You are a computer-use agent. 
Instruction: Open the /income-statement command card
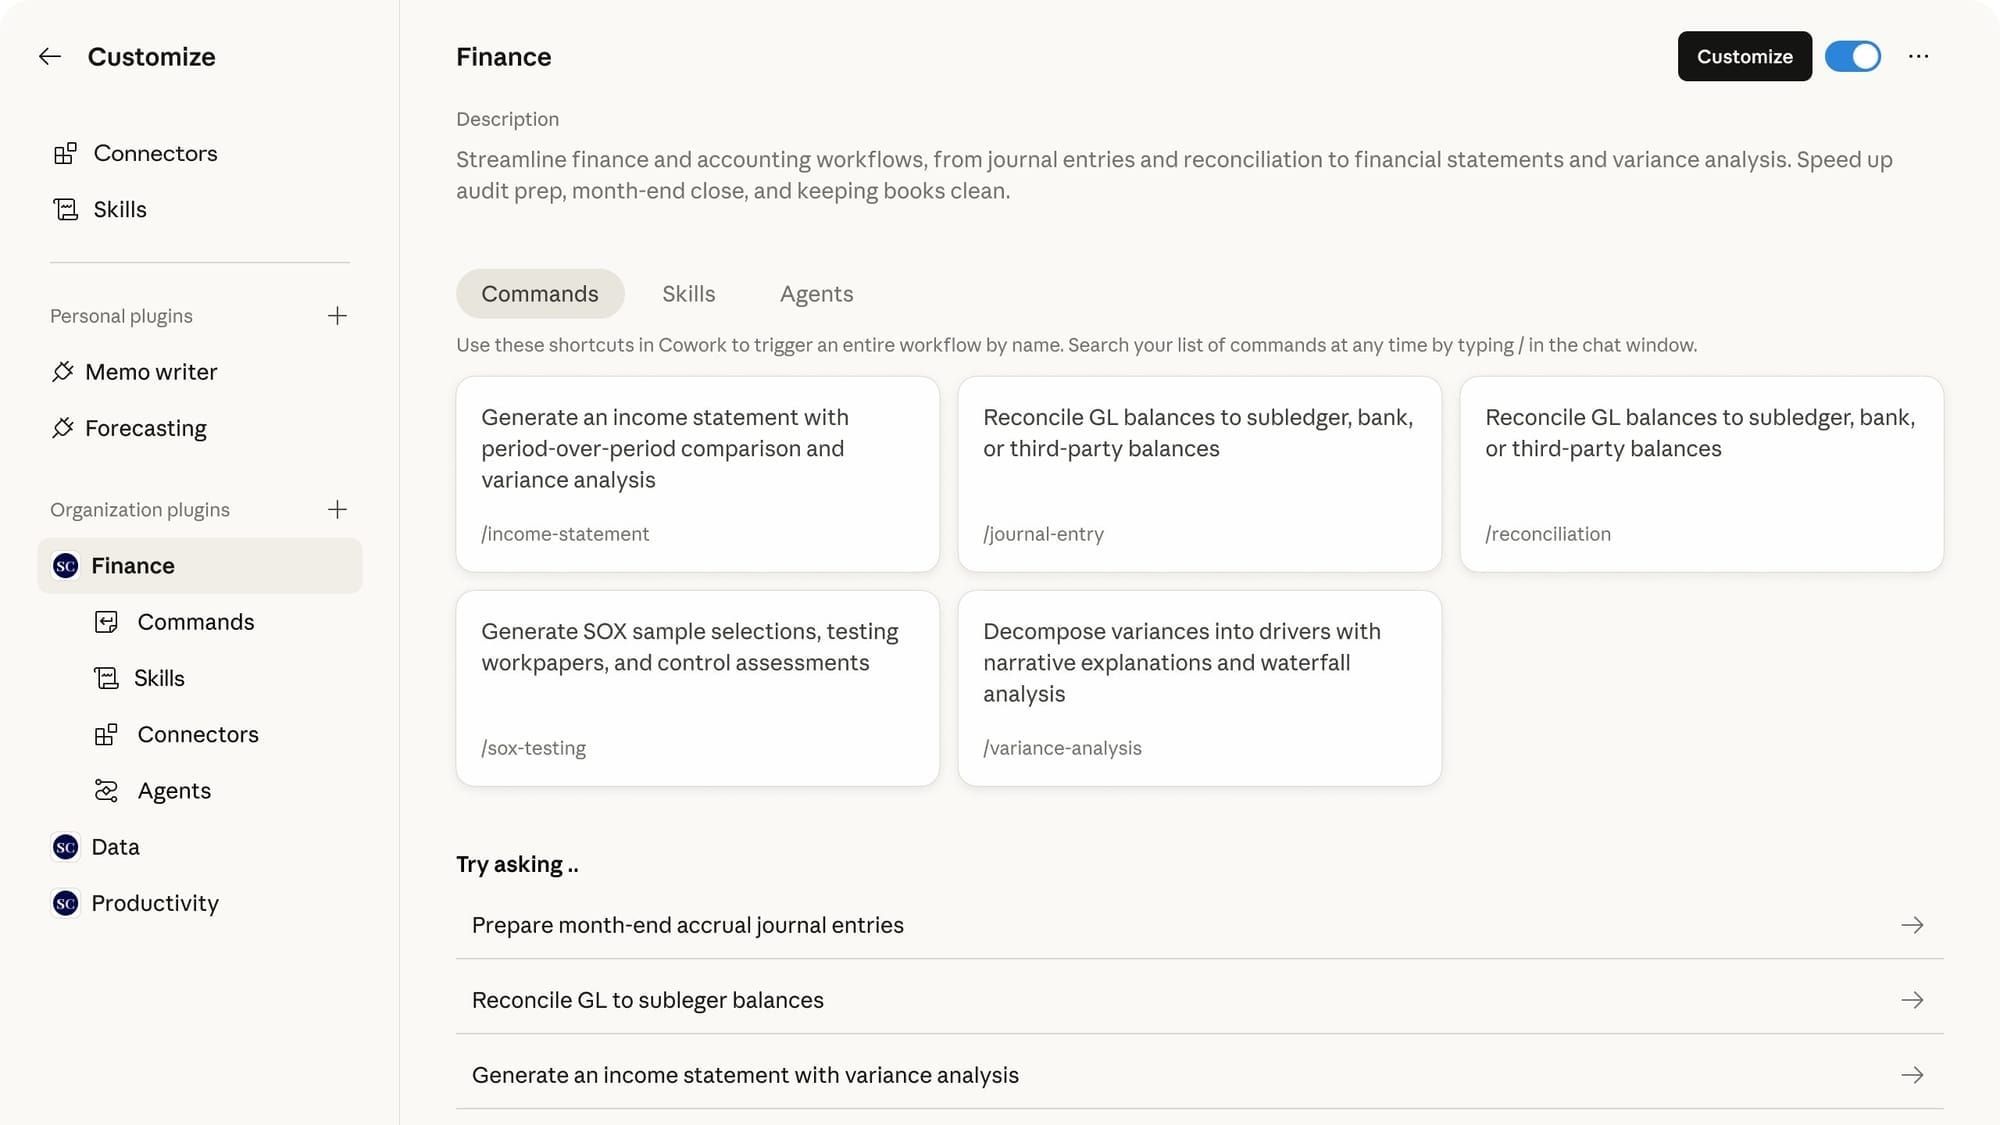coord(697,474)
